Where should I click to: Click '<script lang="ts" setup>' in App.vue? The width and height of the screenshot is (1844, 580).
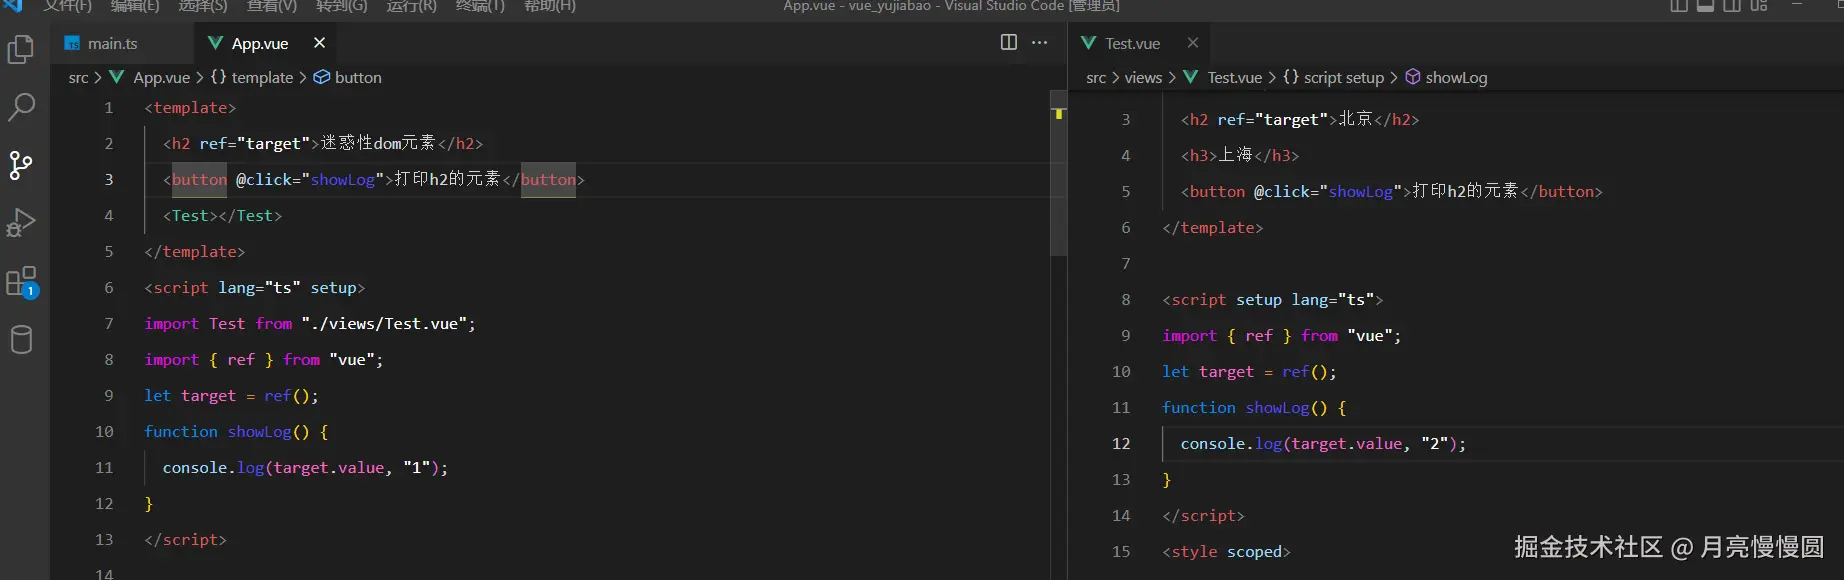click(x=255, y=287)
